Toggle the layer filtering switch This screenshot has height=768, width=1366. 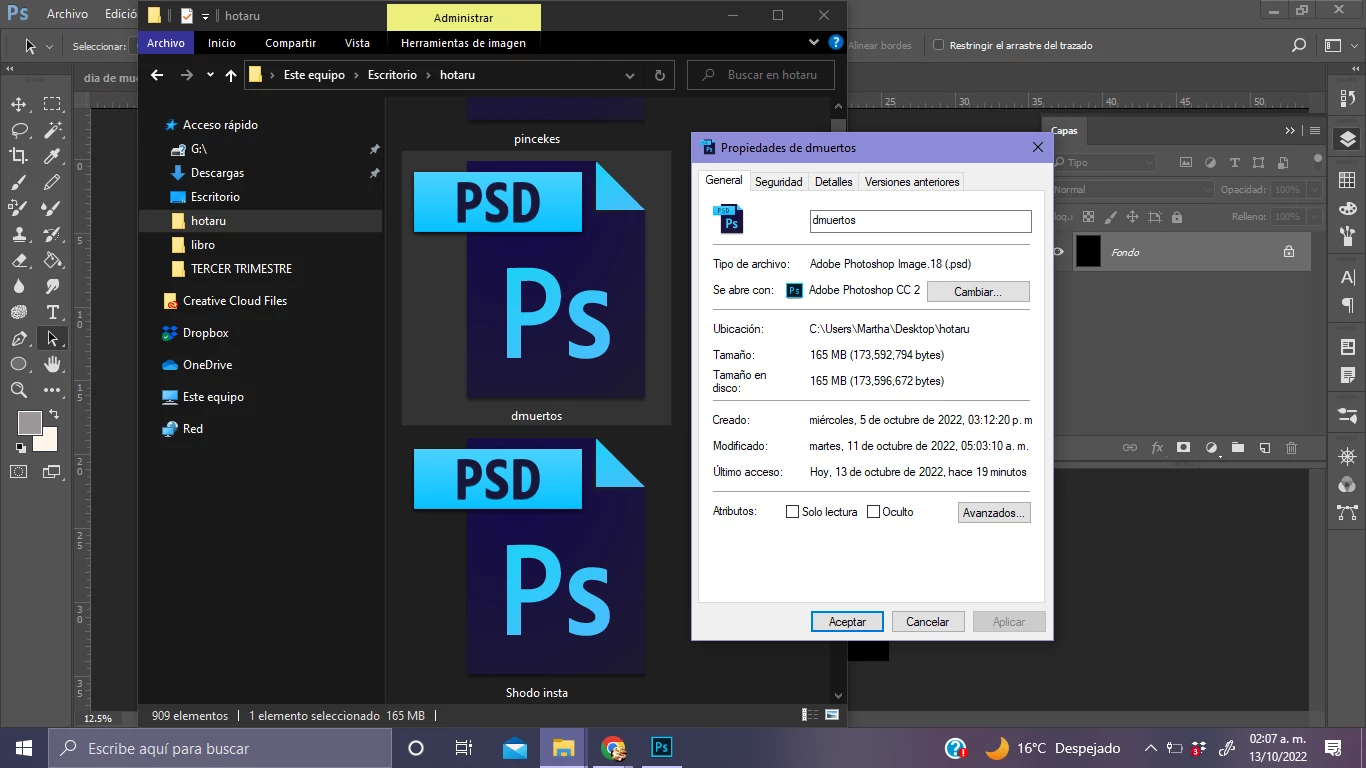[1319, 160]
